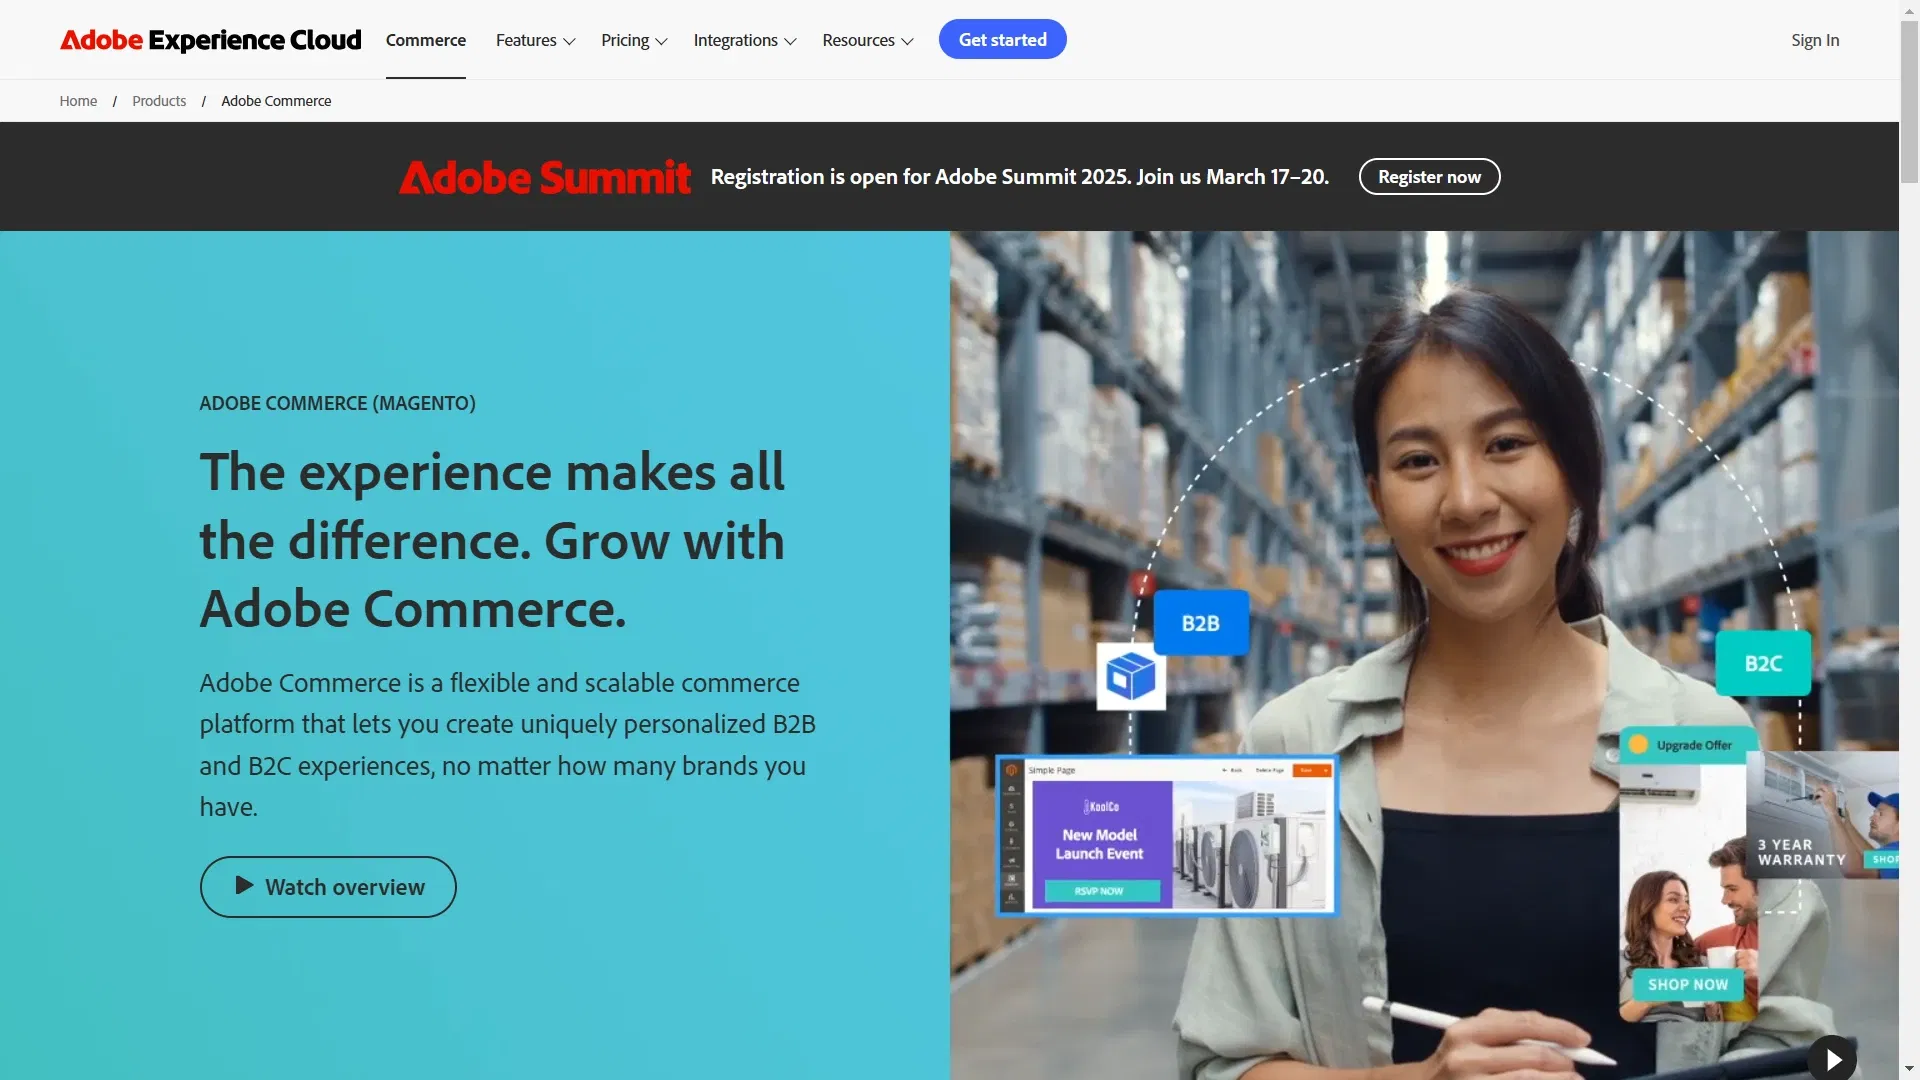Open the Pricing dropdown menu
Screen dimensions: 1920x1080
pos(634,40)
